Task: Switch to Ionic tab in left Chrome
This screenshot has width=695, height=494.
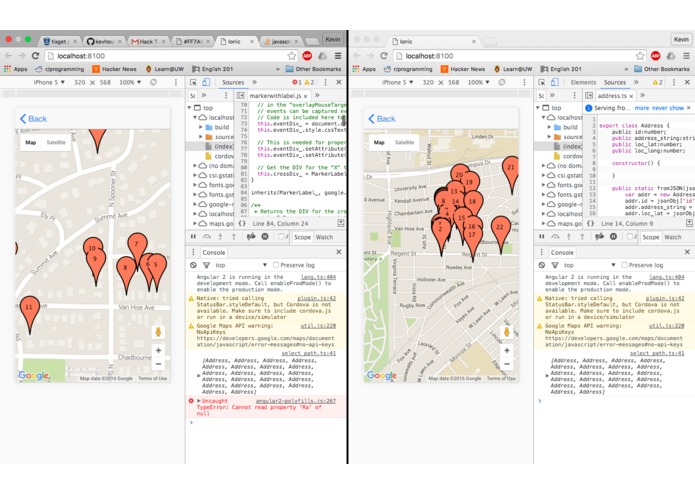Action: point(236,41)
